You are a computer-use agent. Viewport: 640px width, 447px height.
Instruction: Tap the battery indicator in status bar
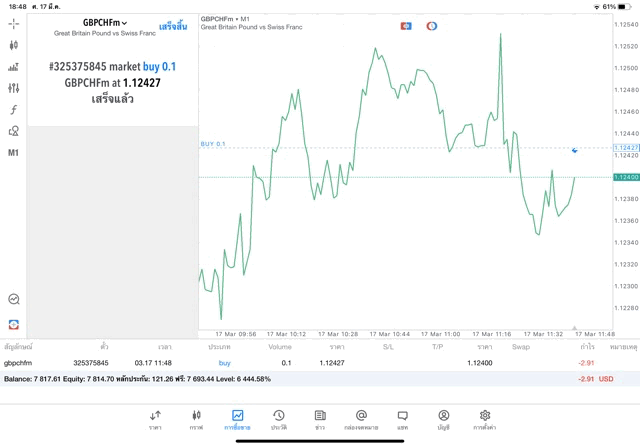pyautogui.click(x=624, y=7)
